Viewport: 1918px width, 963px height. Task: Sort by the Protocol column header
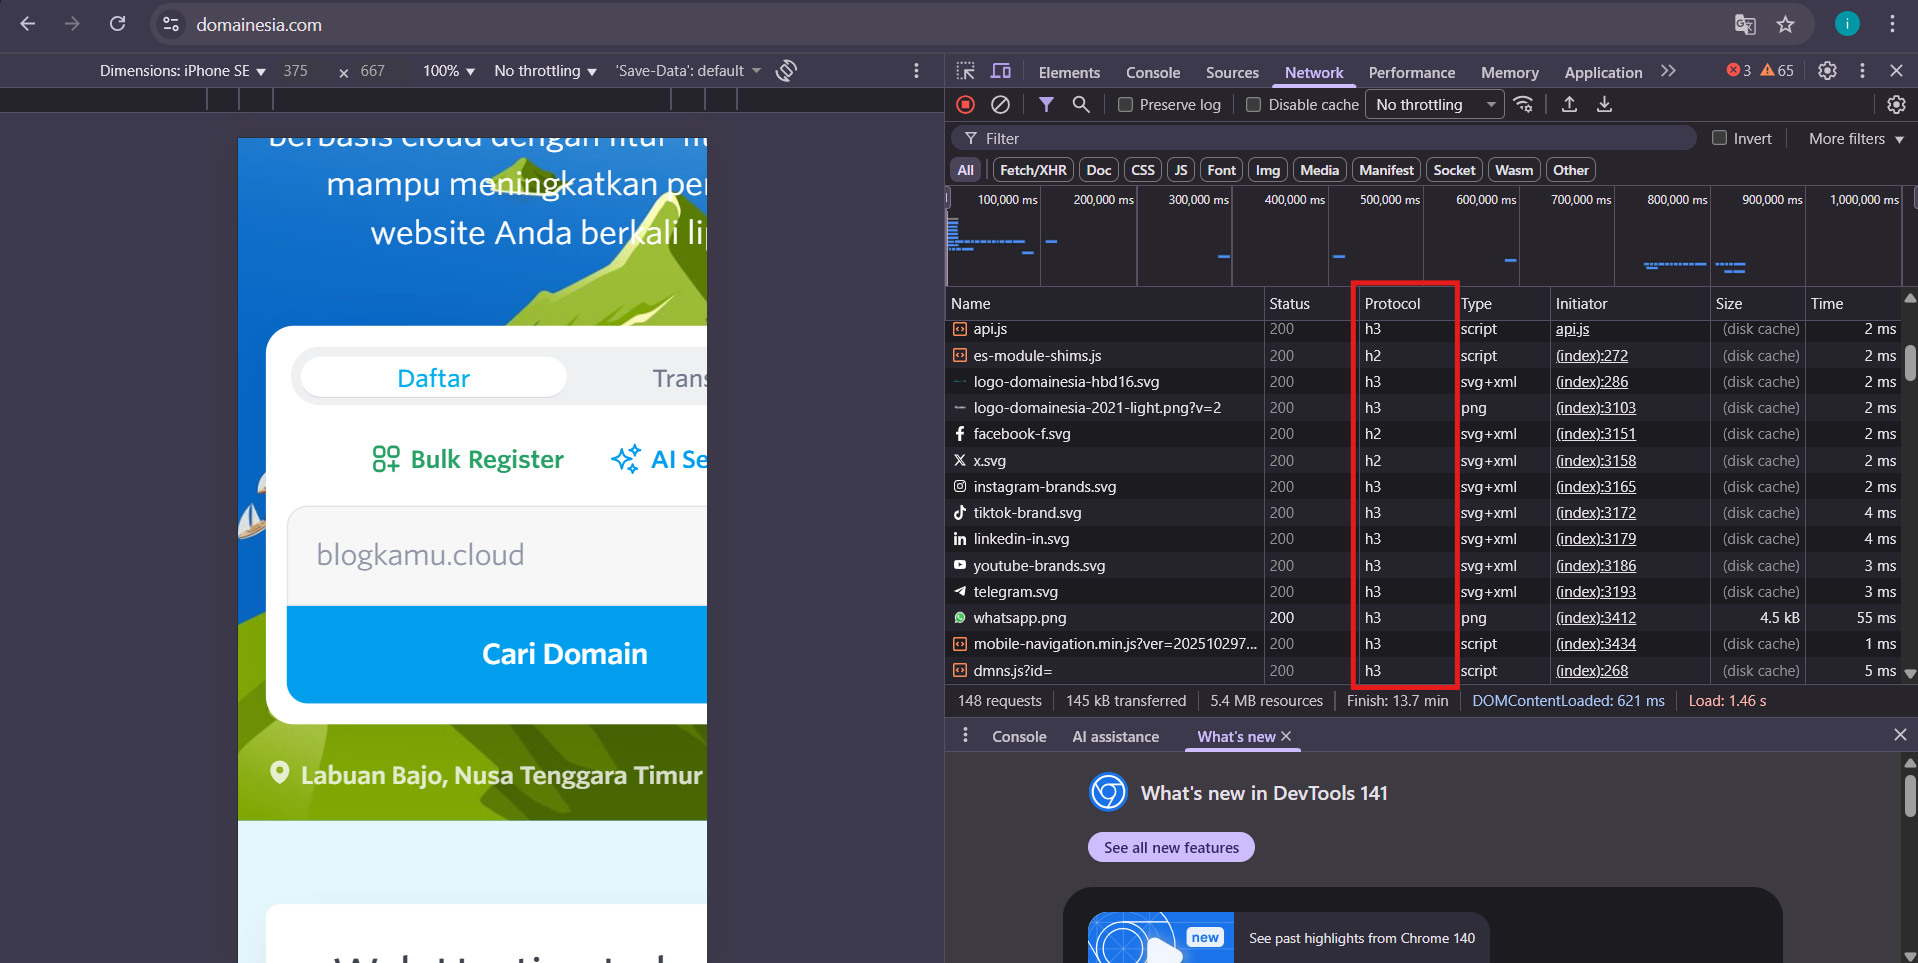click(x=1404, y=303)
